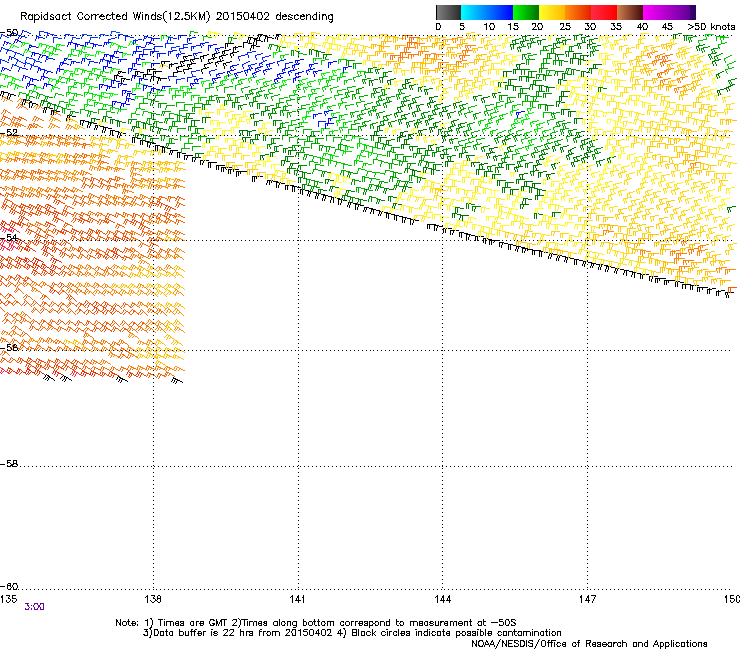Click the brown 35-40 knots legend swatch
740x650 pixels.
pos(630,12)
